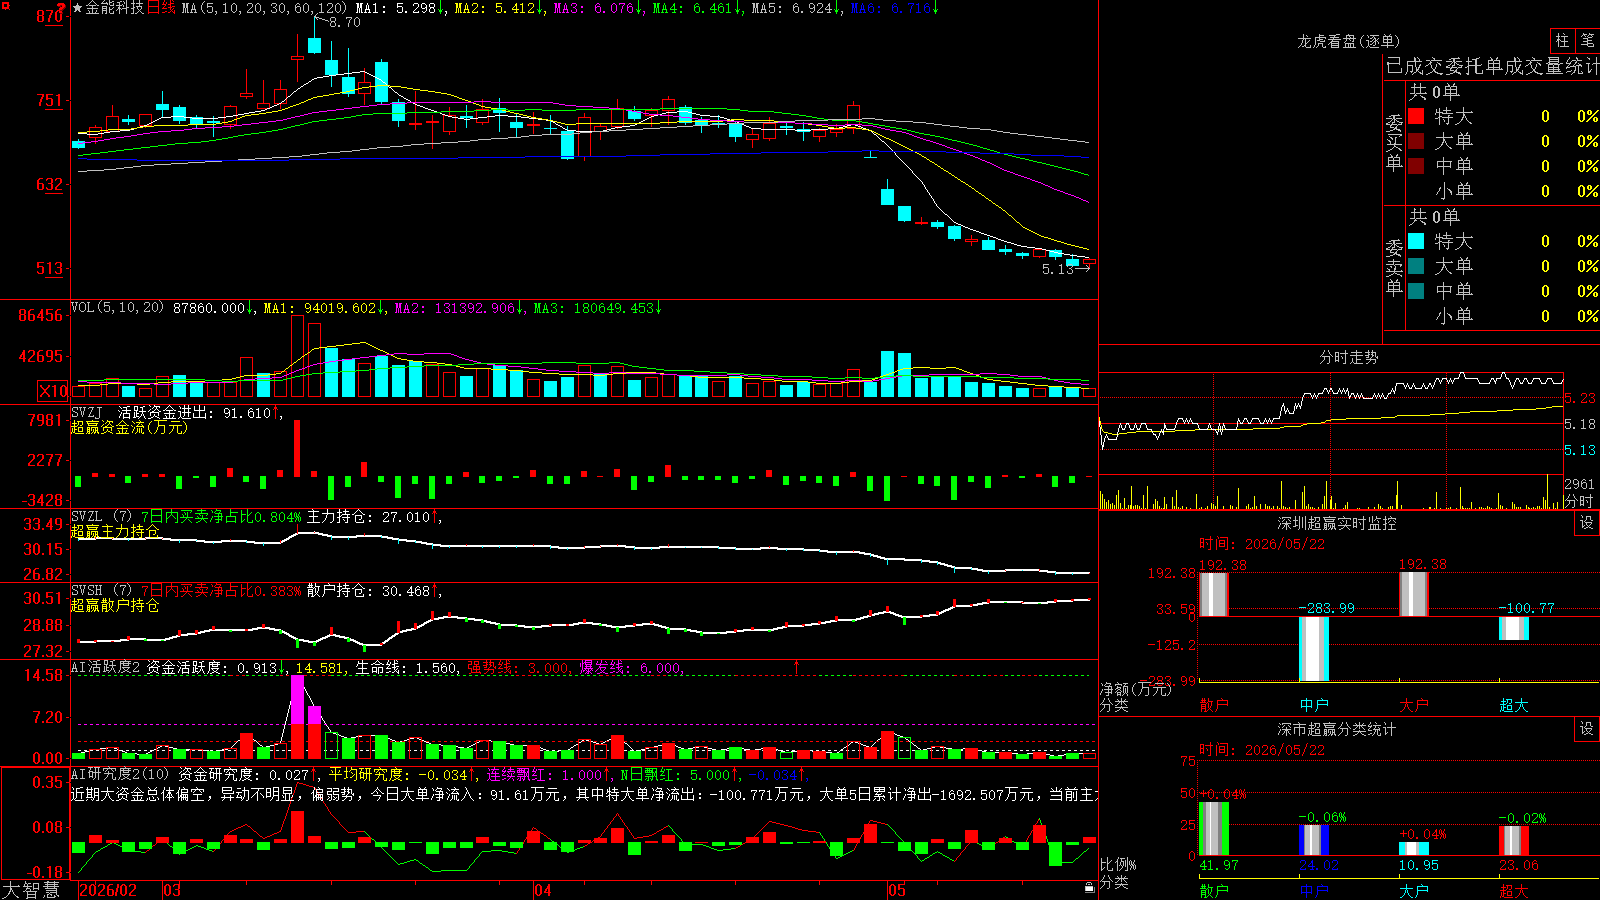Switch to 柱 (bar) display mode
Viewport: 1600px width, 900px height.
coord(1562,40)
